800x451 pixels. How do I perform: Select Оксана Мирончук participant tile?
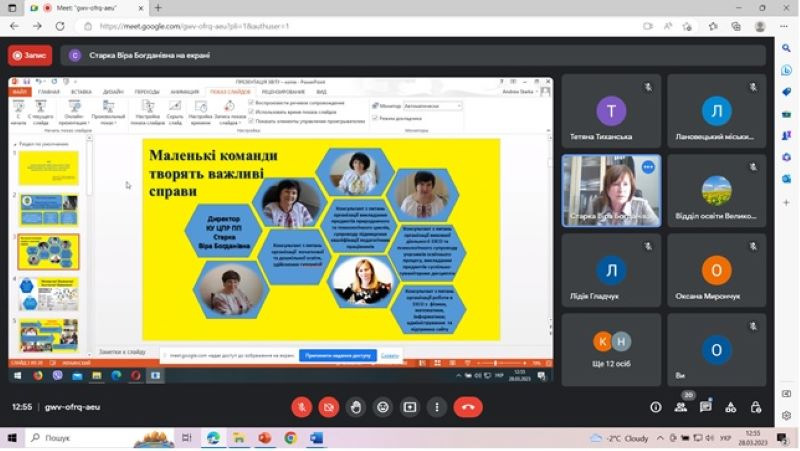[717, 270]
